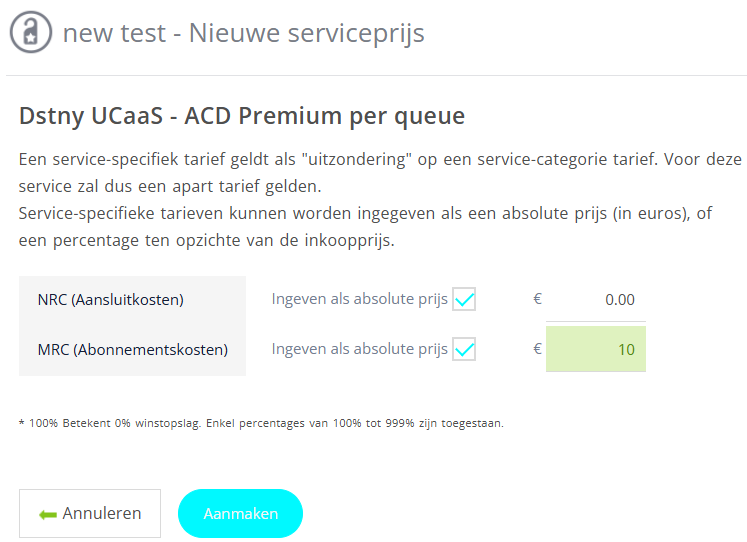747x542 pixels.
Task: Click the 'Dstny UCaaS - ACD Premium per queue' heading
Action: 242,116
